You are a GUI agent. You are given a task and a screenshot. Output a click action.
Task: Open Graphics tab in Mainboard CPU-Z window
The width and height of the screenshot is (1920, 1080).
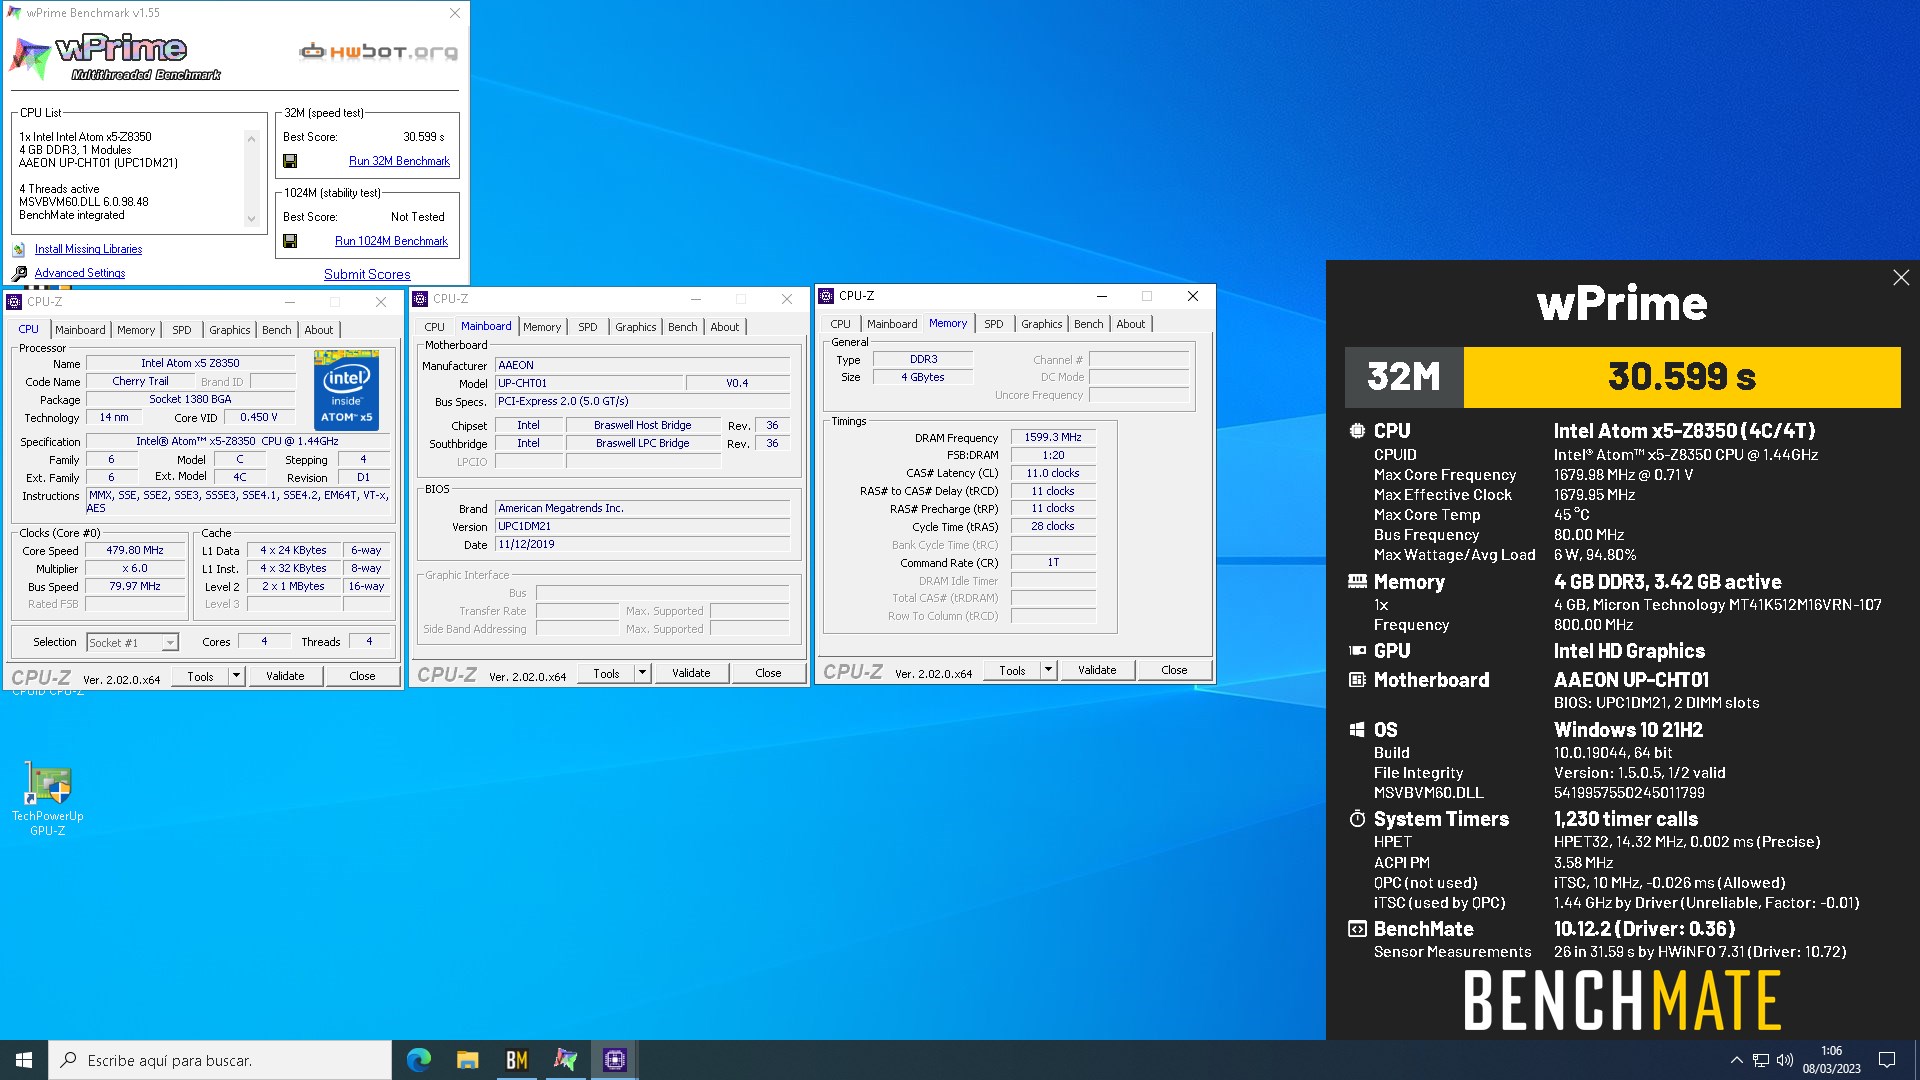pyautogui.click(x=635, y=327)
